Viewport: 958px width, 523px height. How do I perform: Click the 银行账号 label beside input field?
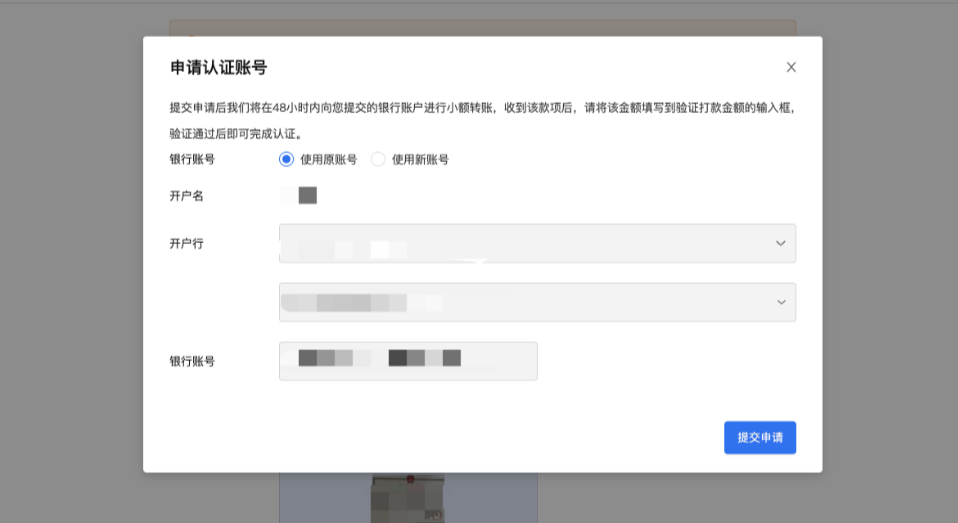point(192,361)
